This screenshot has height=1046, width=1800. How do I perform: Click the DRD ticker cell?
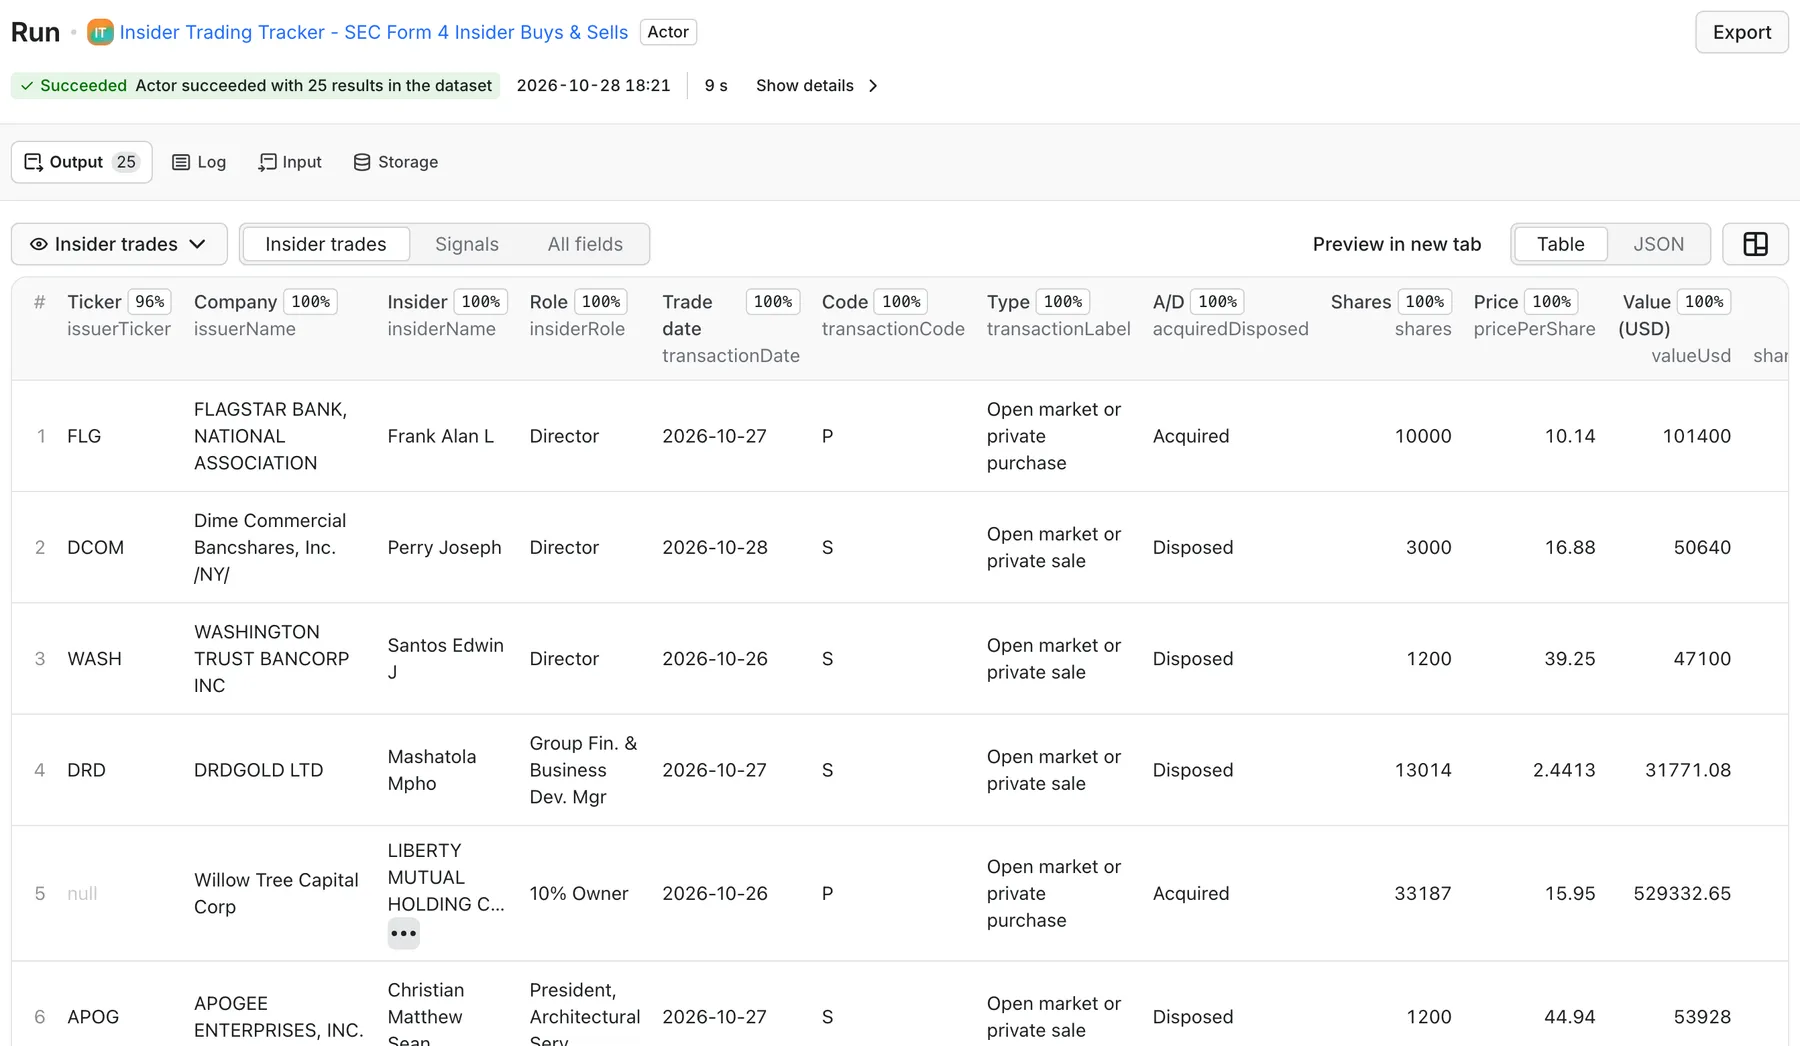pyautogui.click(x=86, y=770)
